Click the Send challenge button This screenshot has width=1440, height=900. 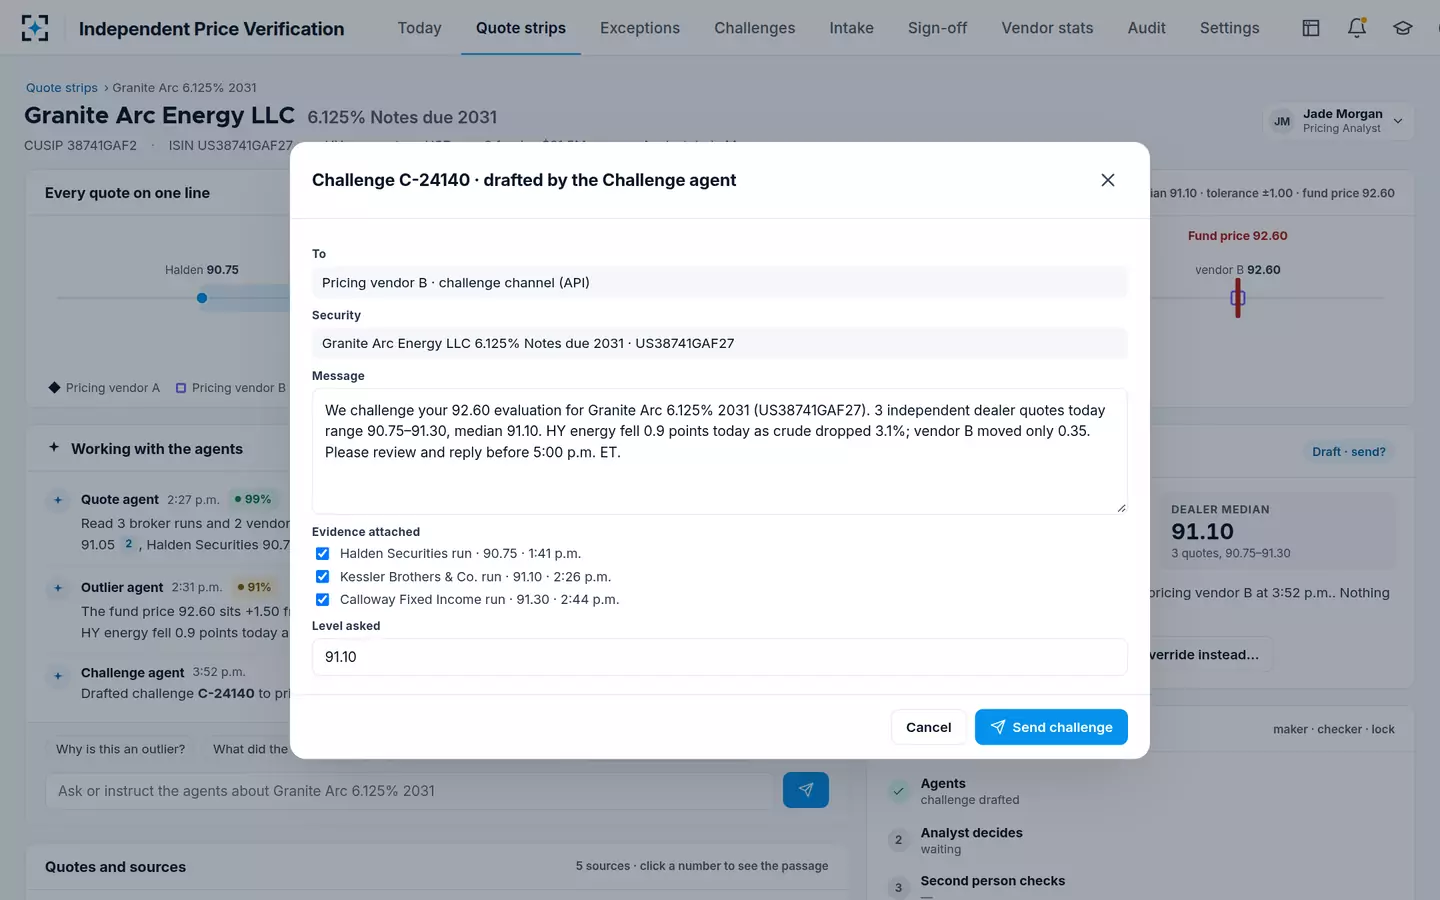coord(1051,727)
